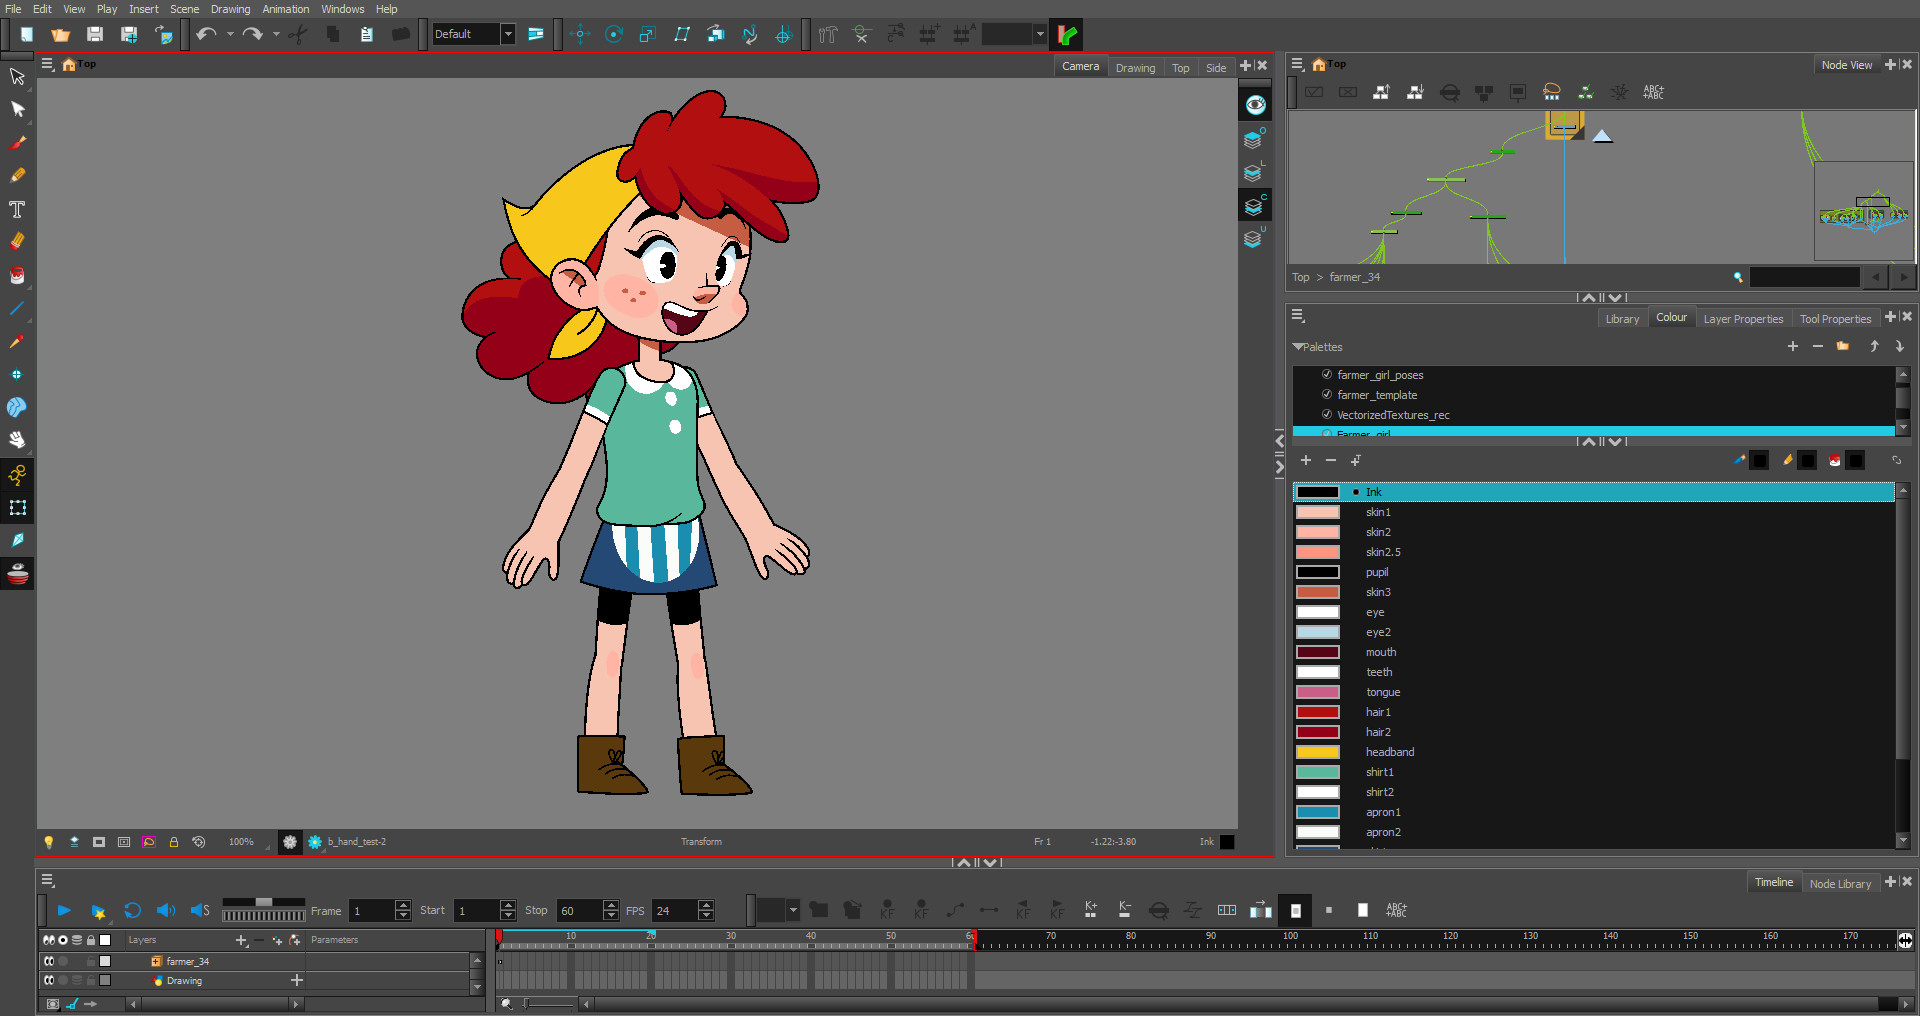The image size is (1920, 1016).
Task: Toggle the Render View eye icon
Action: pyautogui.click(x=1255, y=105)
